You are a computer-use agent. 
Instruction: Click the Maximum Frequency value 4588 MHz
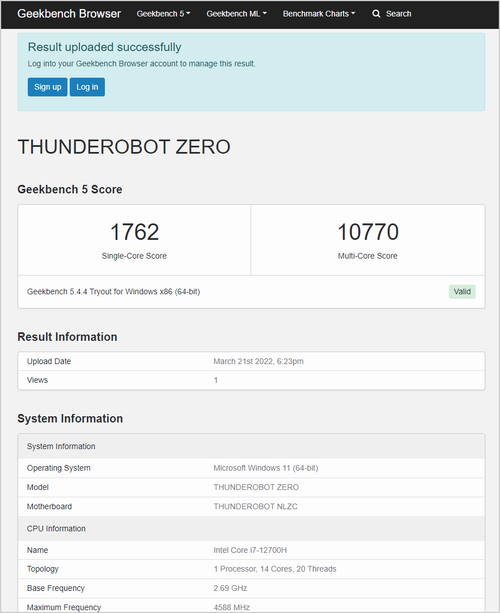coord(231,607)
